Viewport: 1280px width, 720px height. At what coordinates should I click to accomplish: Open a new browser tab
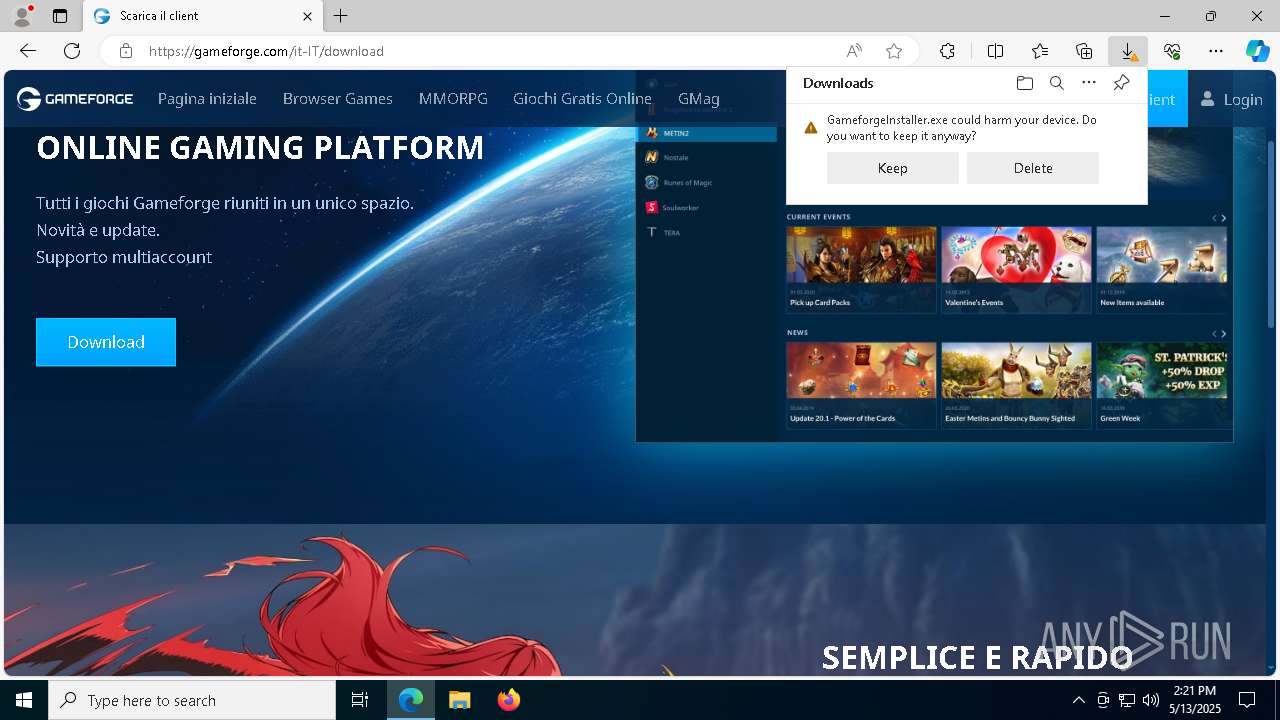340,16
